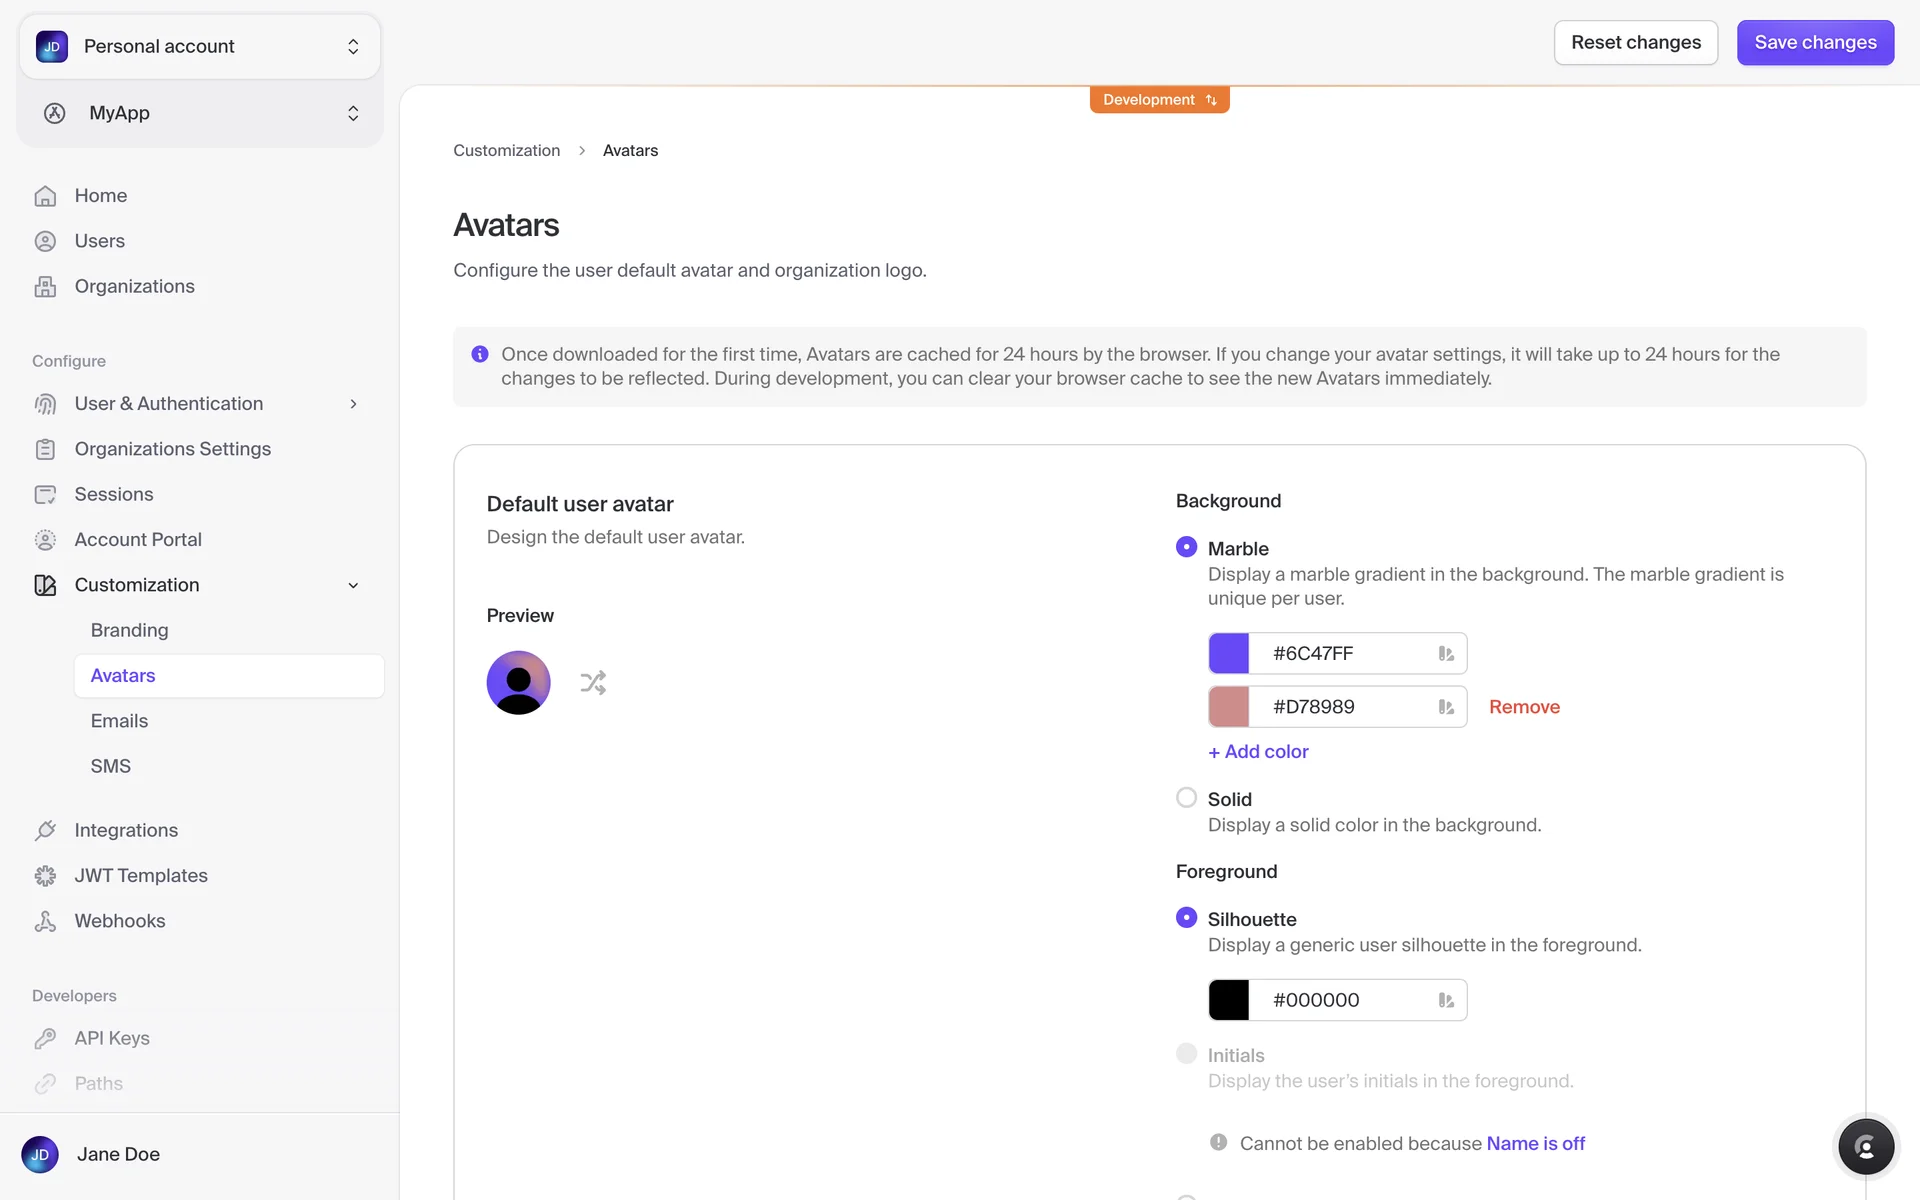Open the color picker icon for #6C47FF
Screen dimensions: 1920x1200
[x=1445, y=654]
